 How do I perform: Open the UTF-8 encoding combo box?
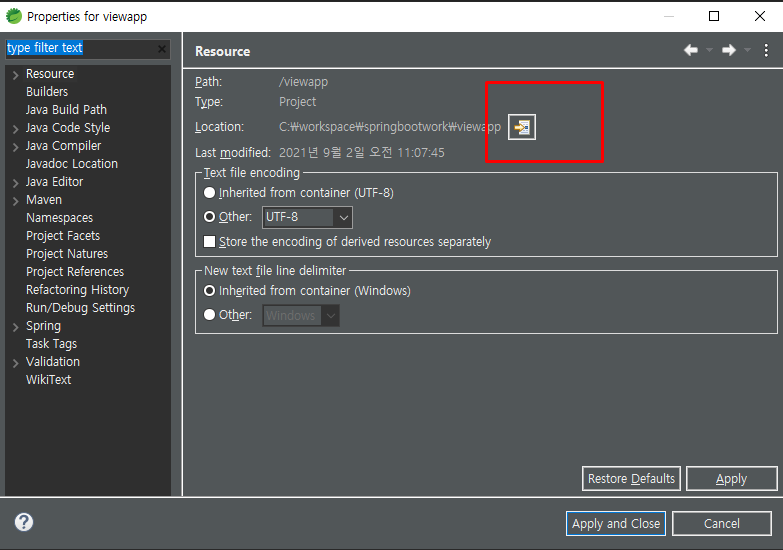[x=307, y=217]
